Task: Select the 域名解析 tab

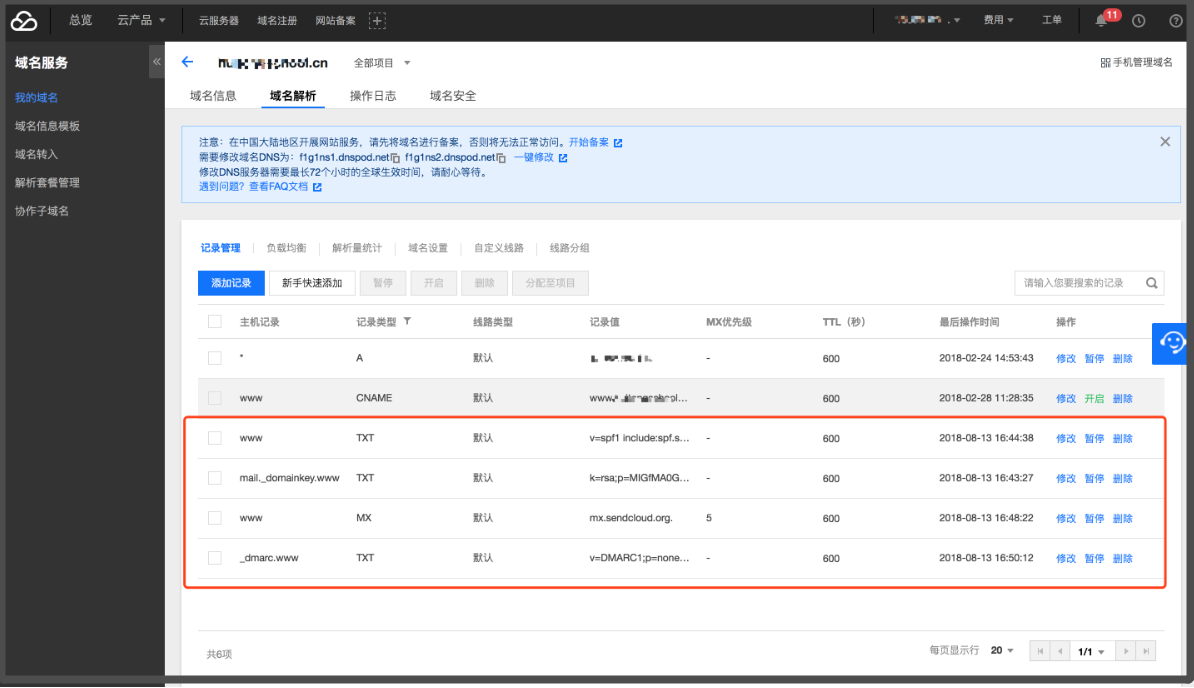Action: click(293, 96)
